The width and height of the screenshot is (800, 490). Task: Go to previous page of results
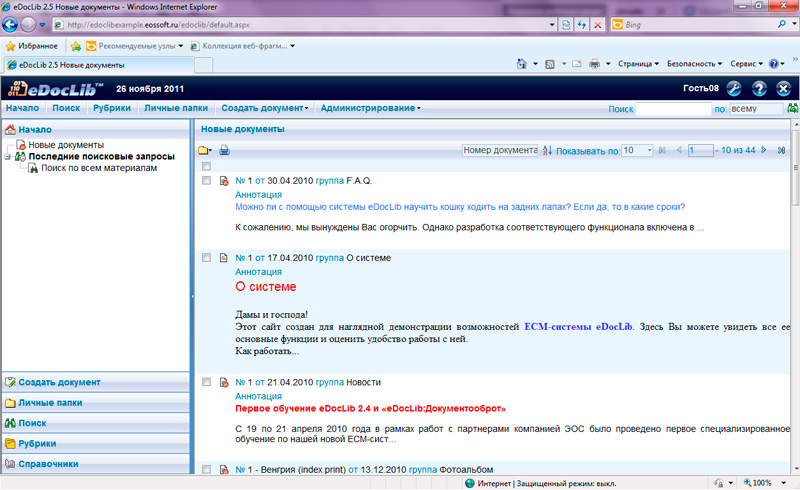tap(679, 150)
